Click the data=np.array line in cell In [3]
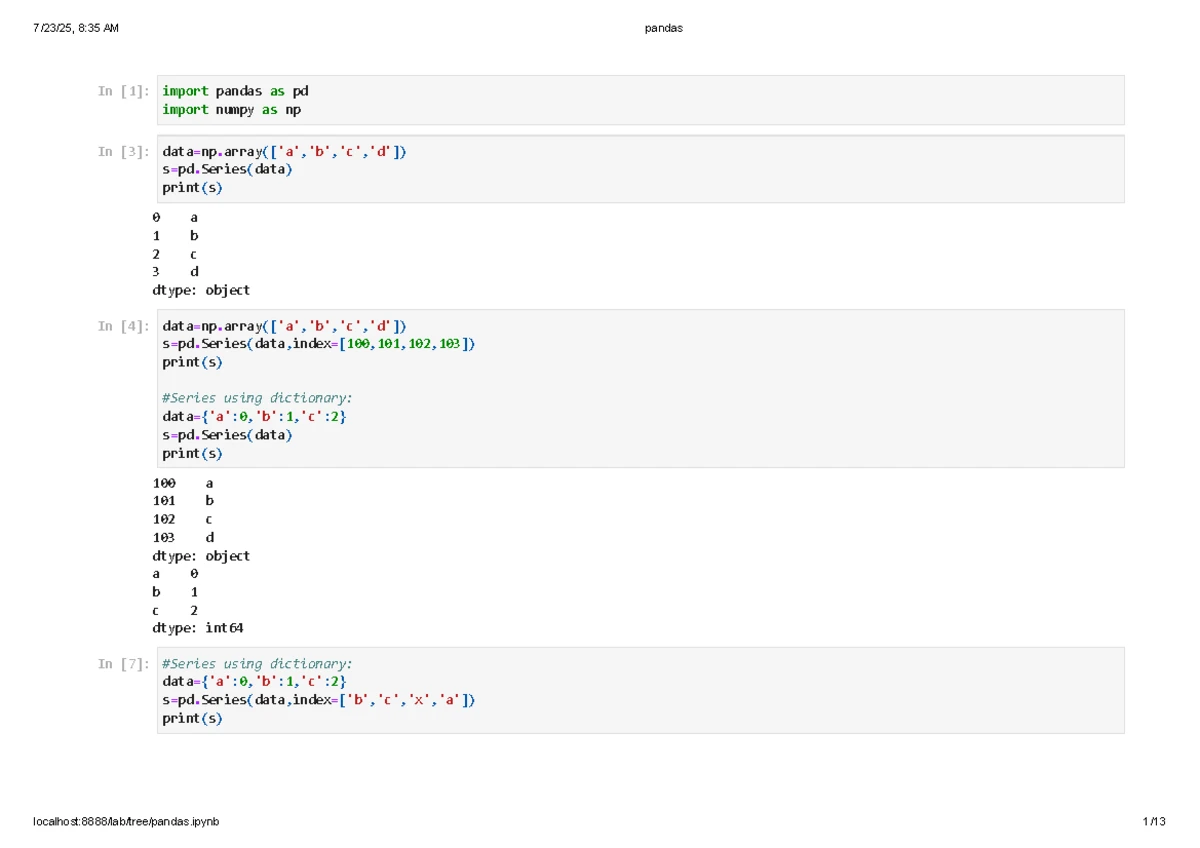1200x848 pixels. coord(285,151)
